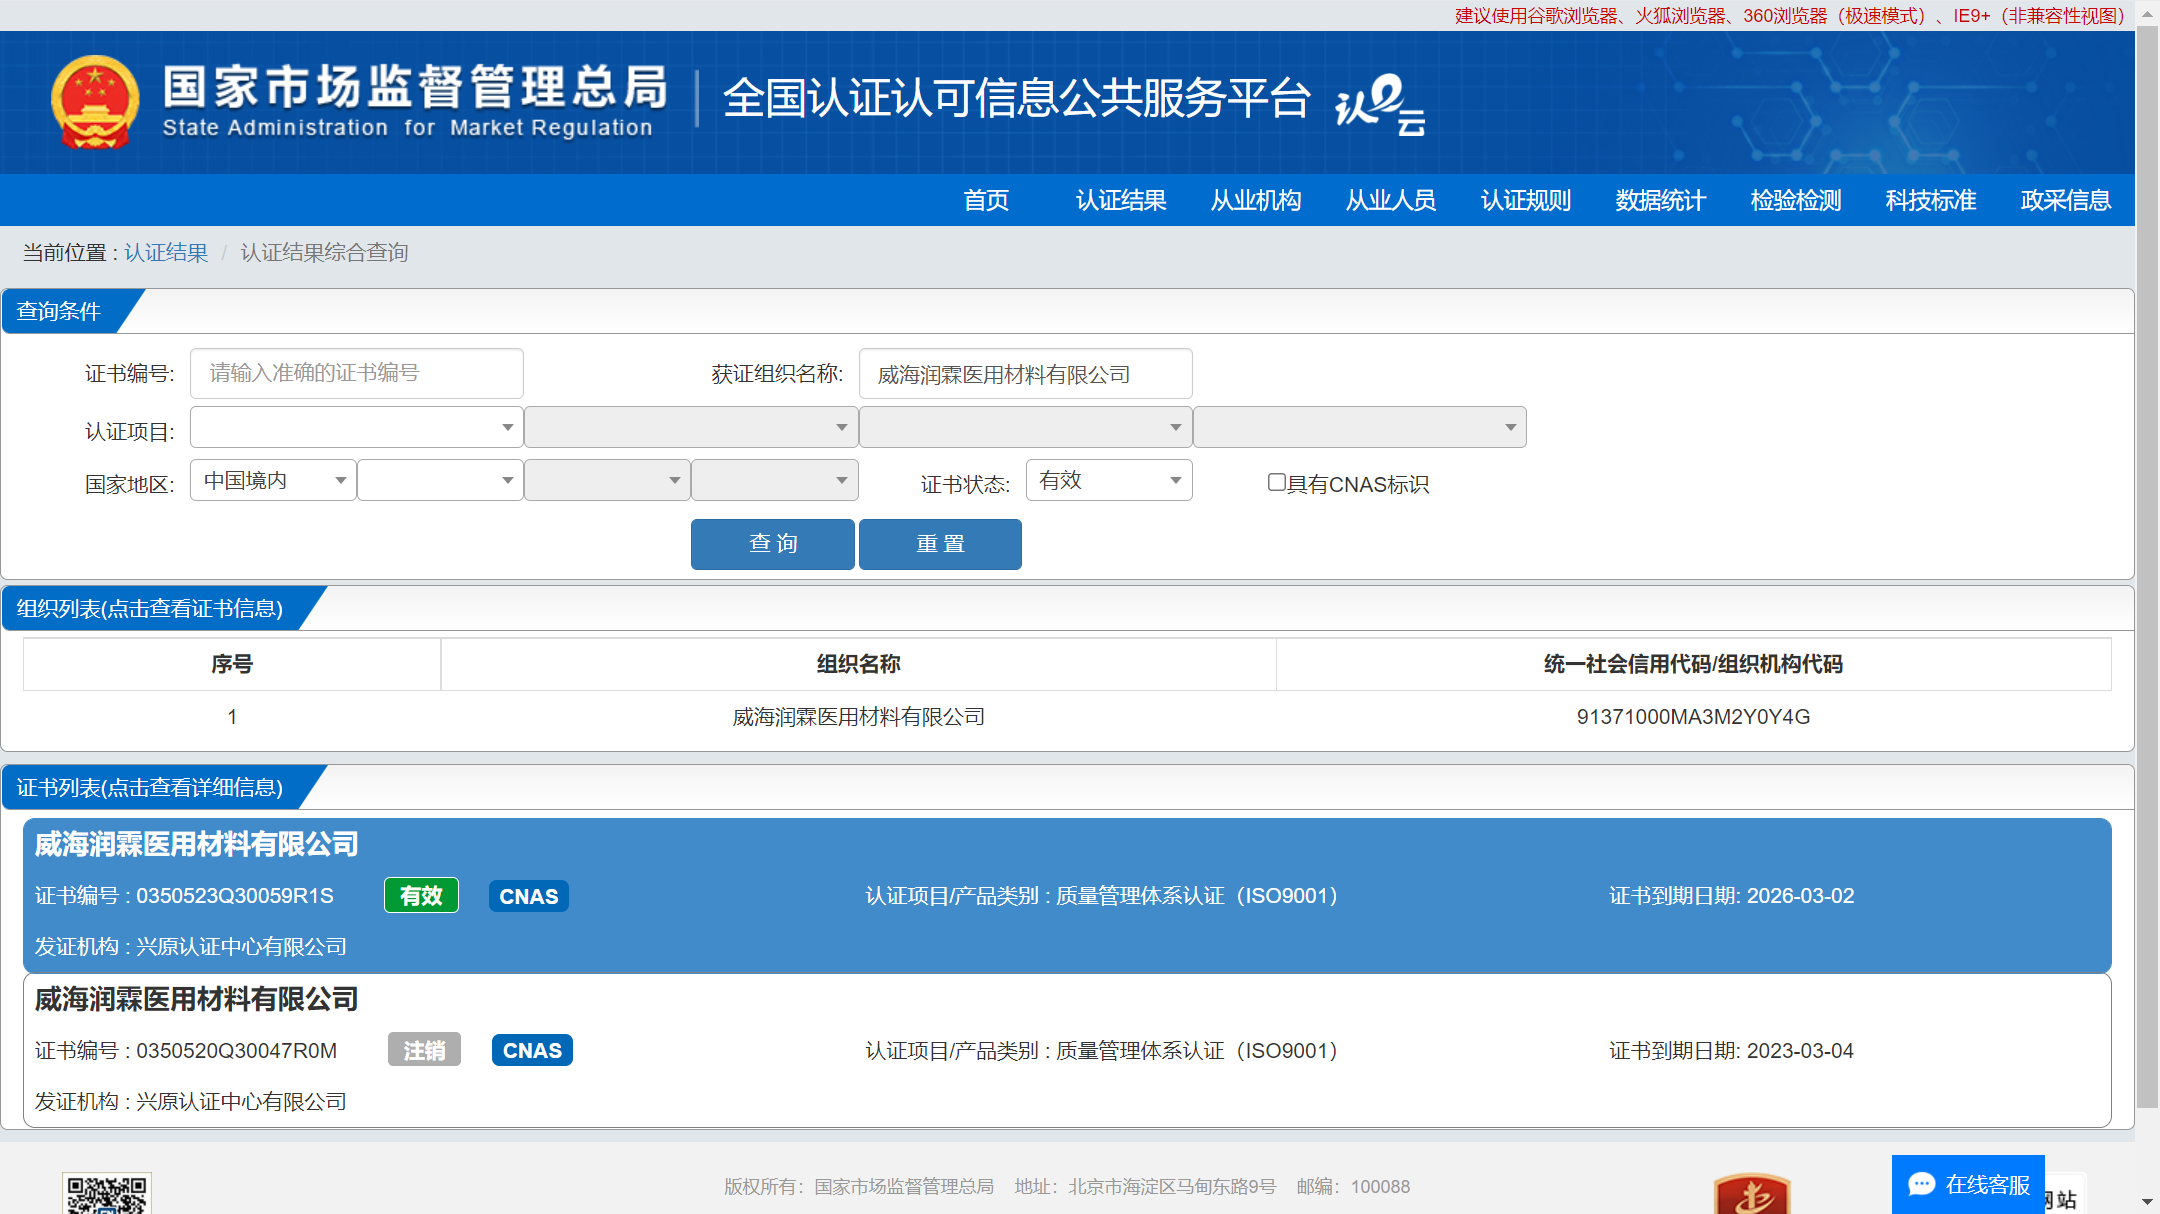Viewport: 2160px width, 1214px height.
Task: Click the 查询 search button
Action: pos(773,544)
